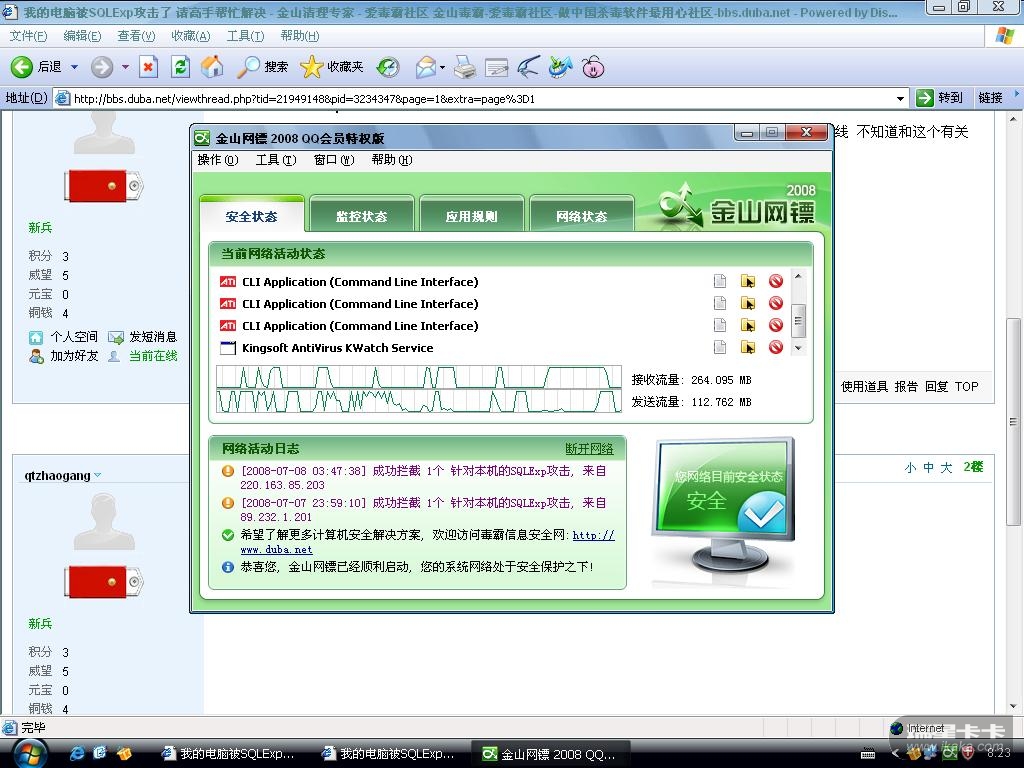Click the 转到 Go button

[x=939, y=98]
